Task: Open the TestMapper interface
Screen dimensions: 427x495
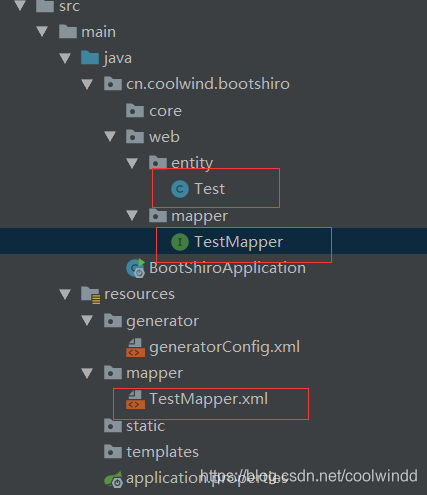Action: click(x=239, y=242)
